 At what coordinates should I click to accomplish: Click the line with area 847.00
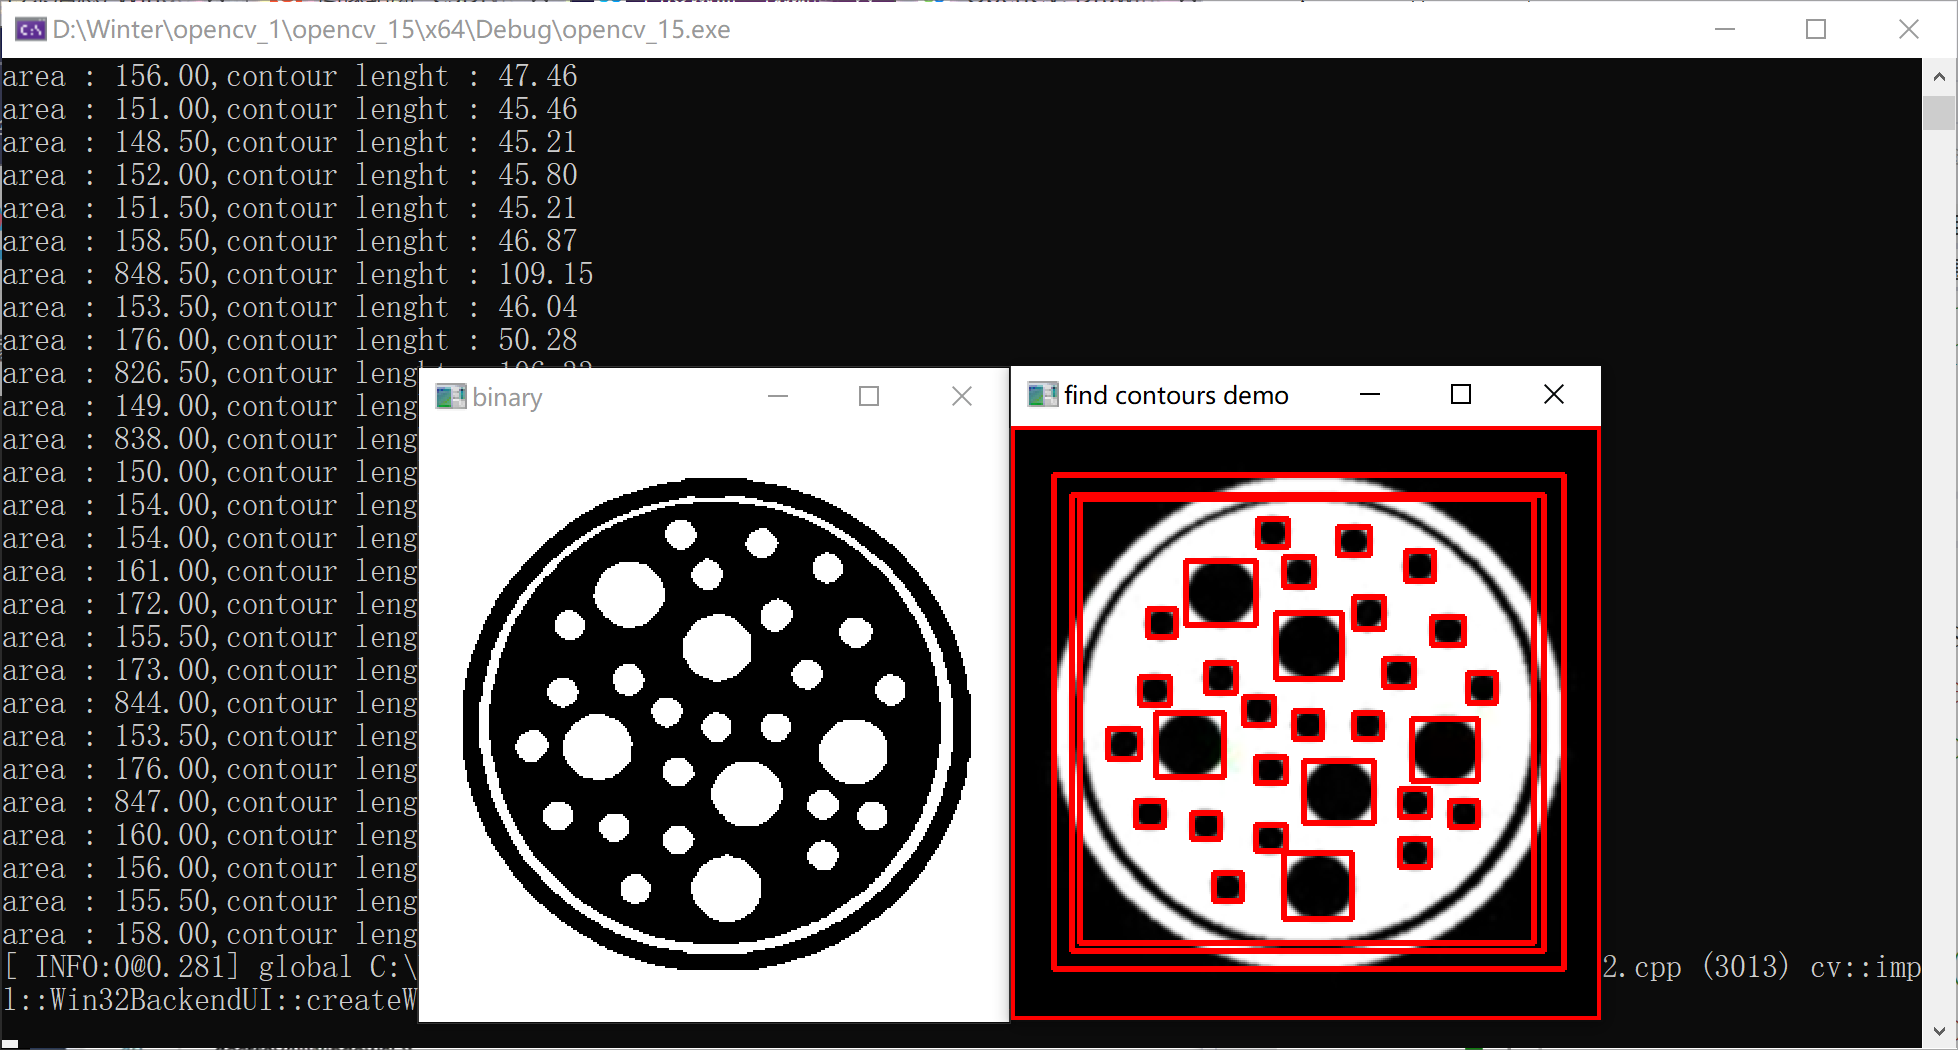point(210,802)
